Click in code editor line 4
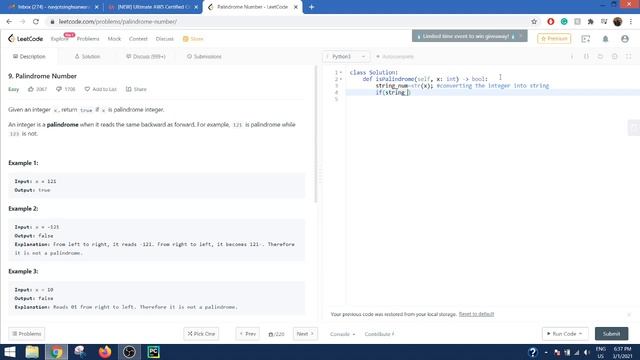This screenshot has height=360, width=640. (x=492, y=92)
